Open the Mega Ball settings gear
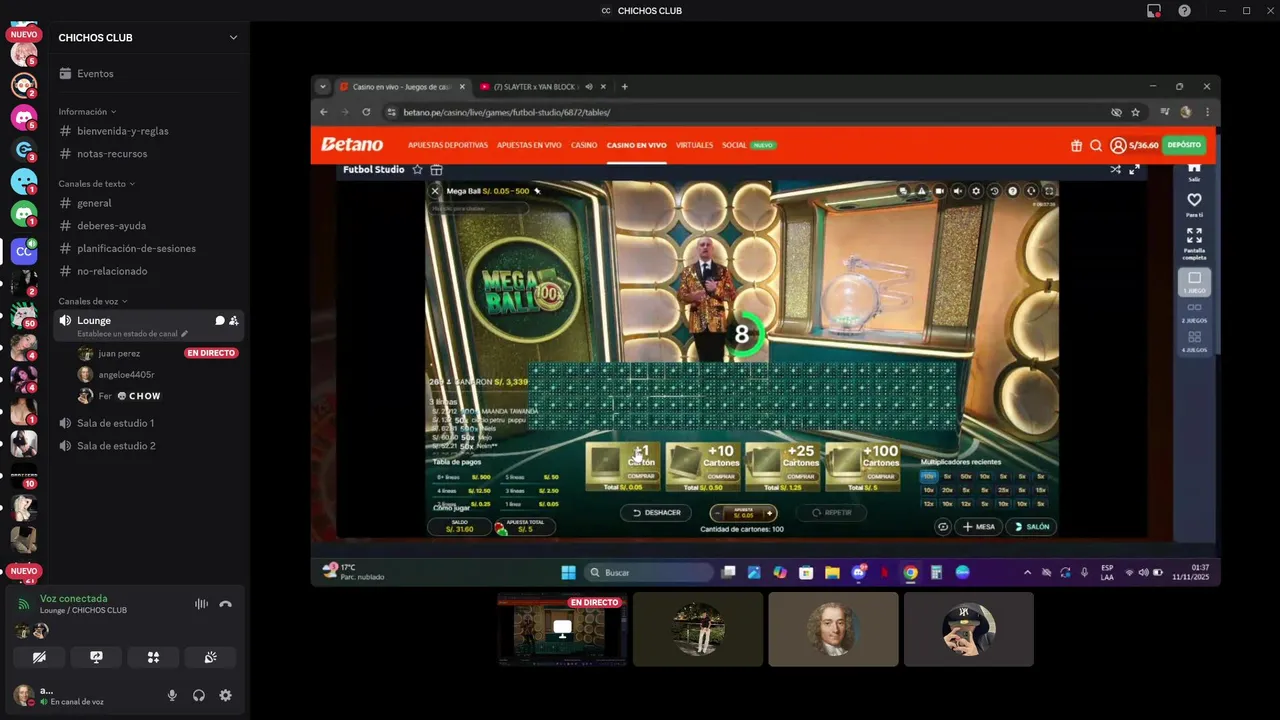Screen dimensions: 1280x720 pyautogui.click(x=976, y=191)
